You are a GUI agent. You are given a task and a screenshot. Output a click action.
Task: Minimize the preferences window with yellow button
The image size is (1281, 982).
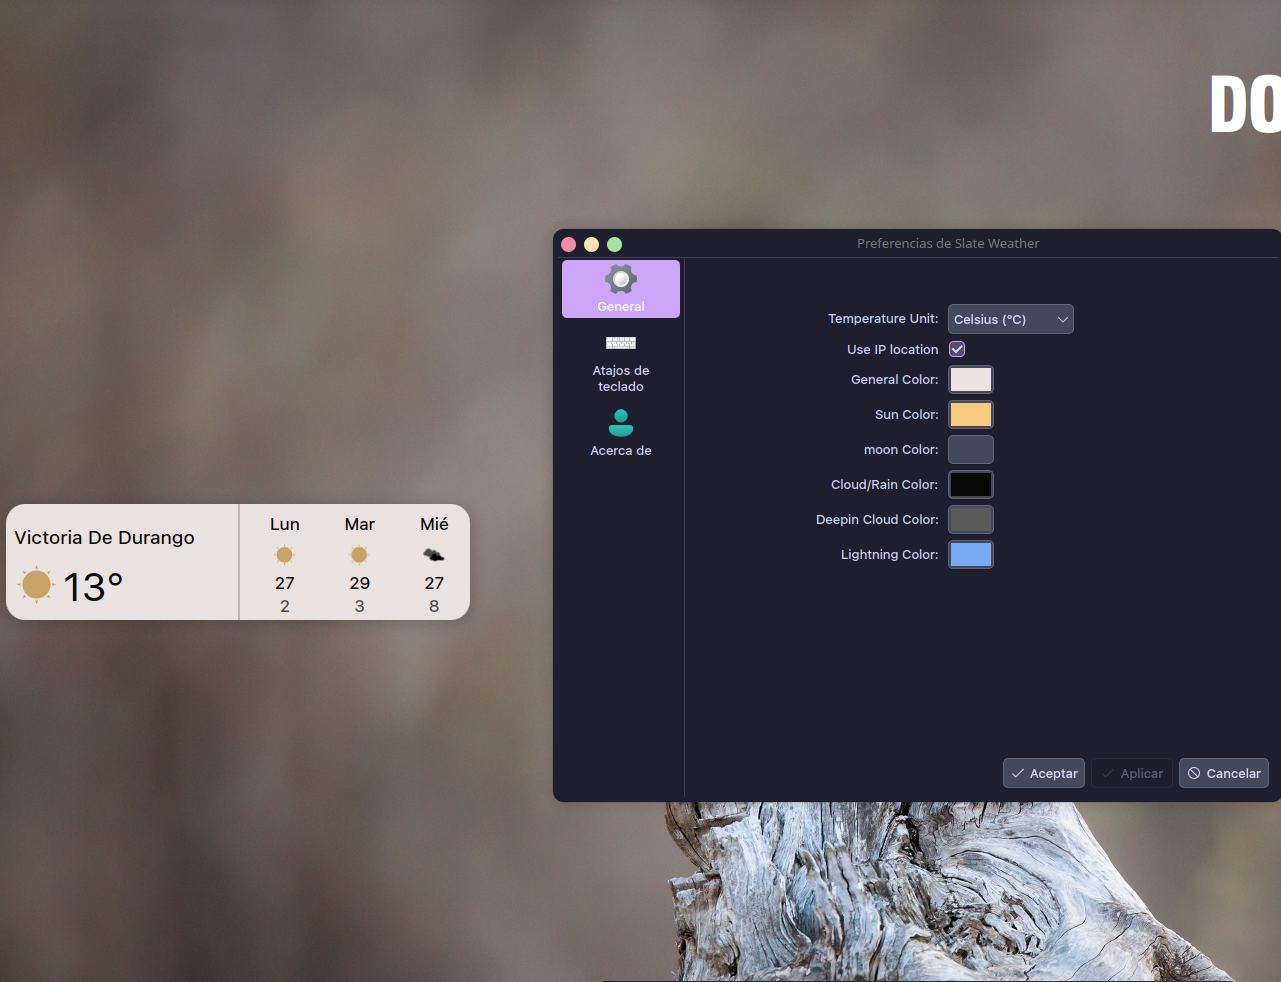point(591,244)
